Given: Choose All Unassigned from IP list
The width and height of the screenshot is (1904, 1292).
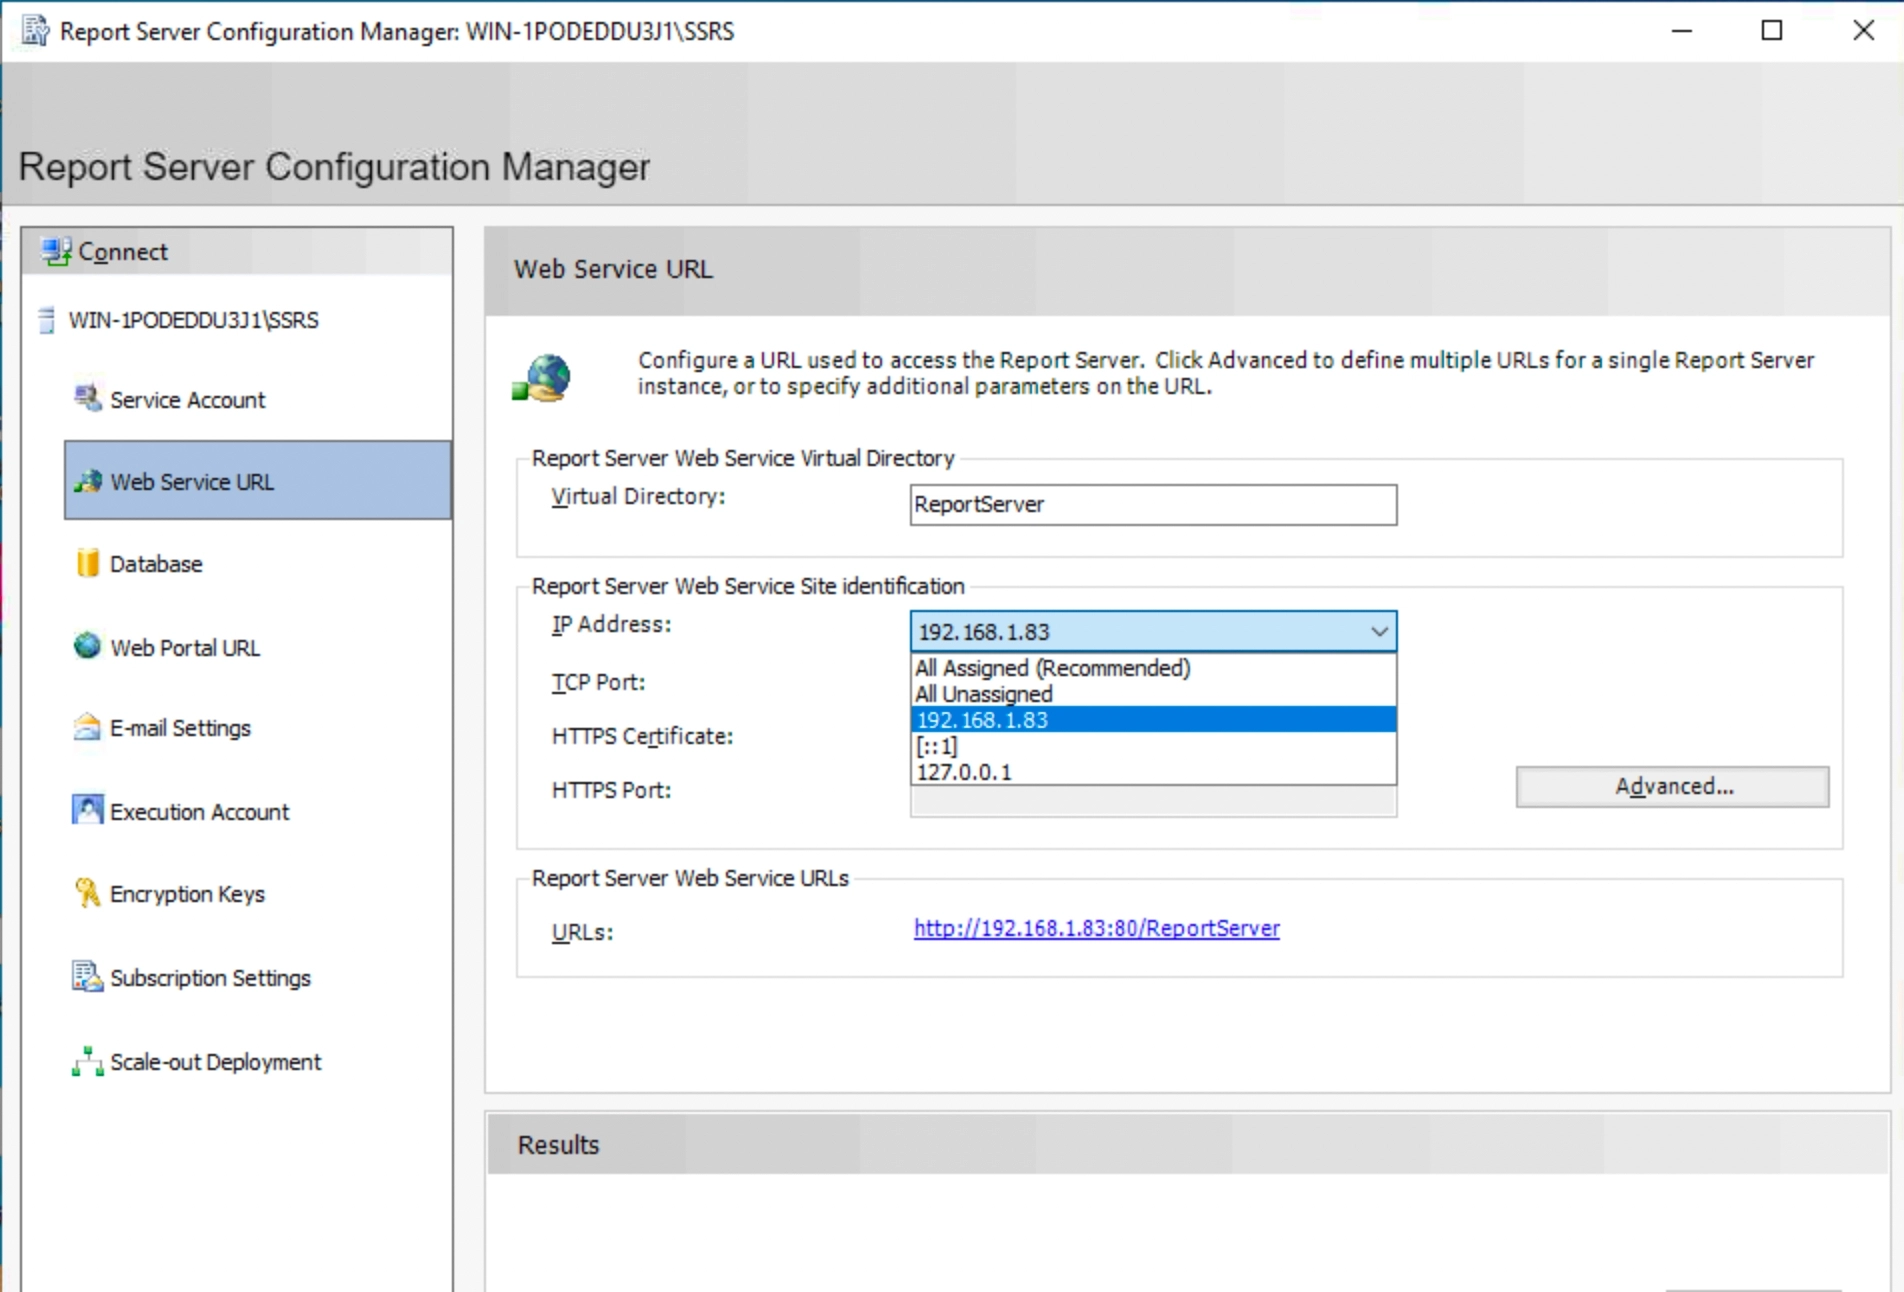Looking at the screenshot, I should (984, 694).
